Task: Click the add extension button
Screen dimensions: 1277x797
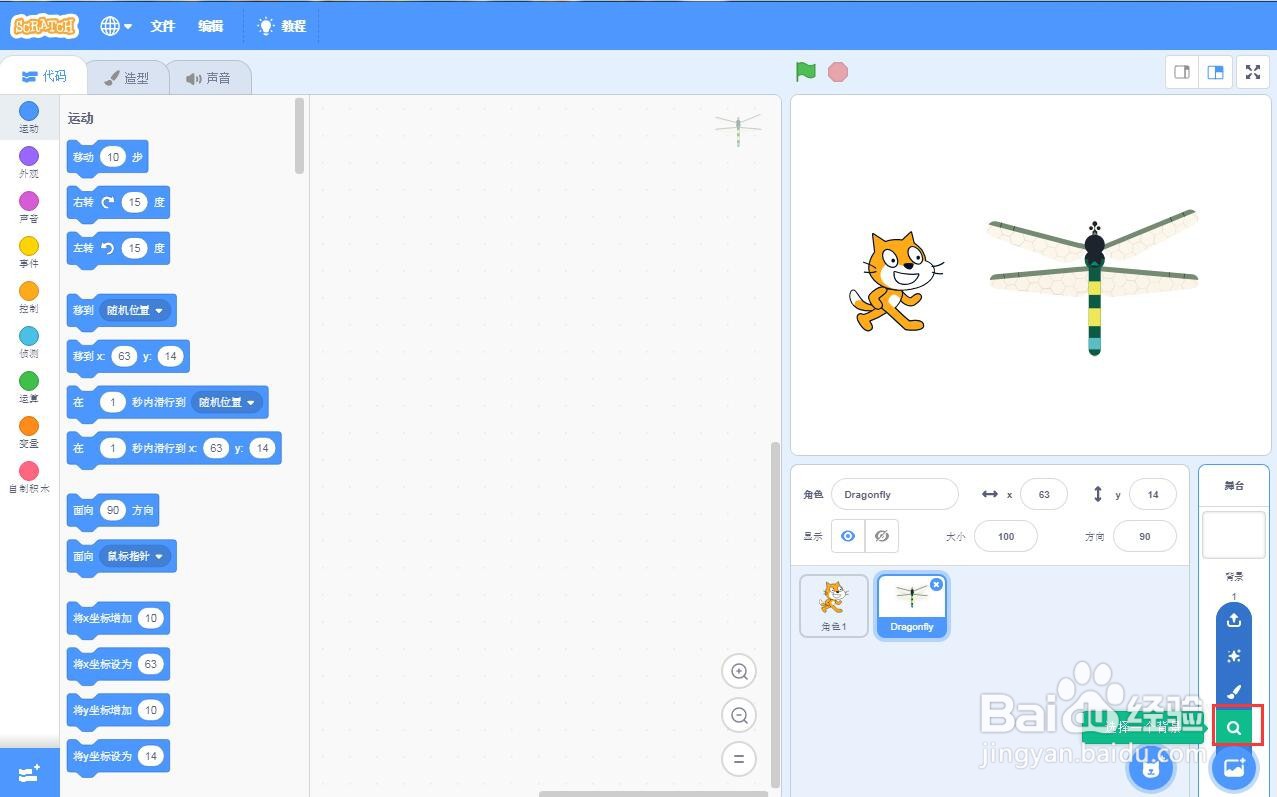Action: coord(29,773)
